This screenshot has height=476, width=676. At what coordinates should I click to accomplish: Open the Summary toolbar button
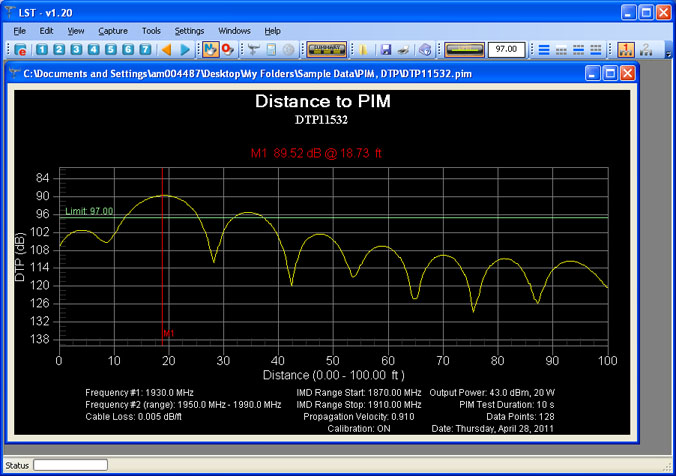coord(326,50)
